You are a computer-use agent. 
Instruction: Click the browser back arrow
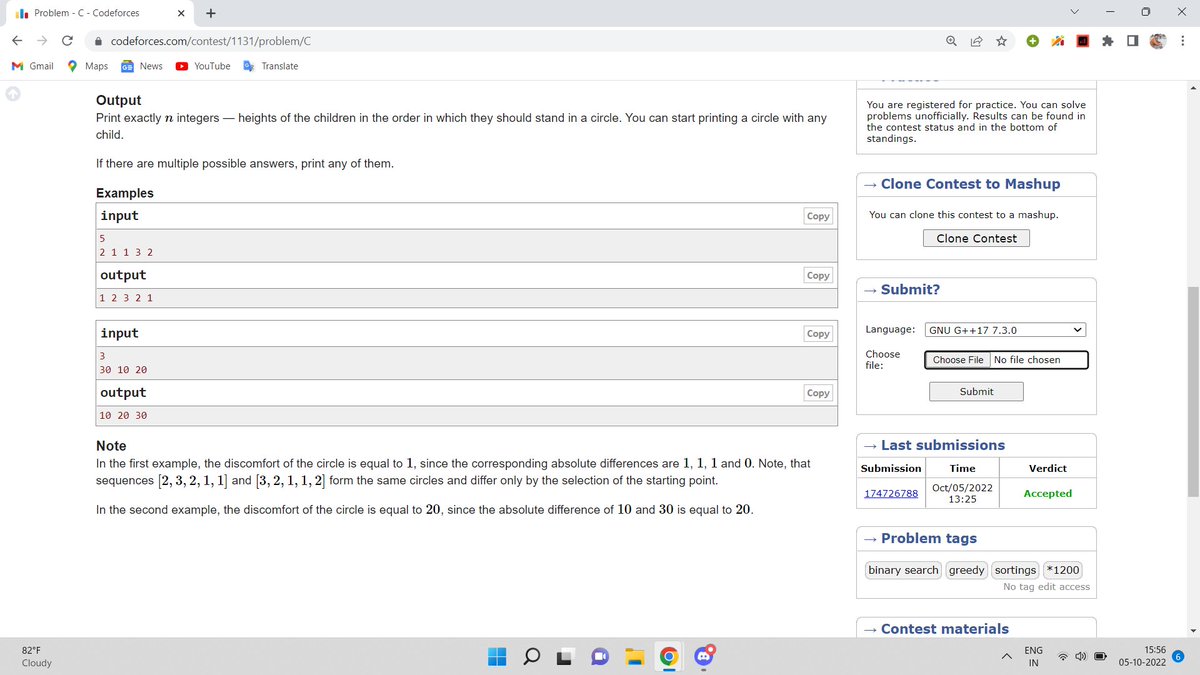click(x=18, y=40)
